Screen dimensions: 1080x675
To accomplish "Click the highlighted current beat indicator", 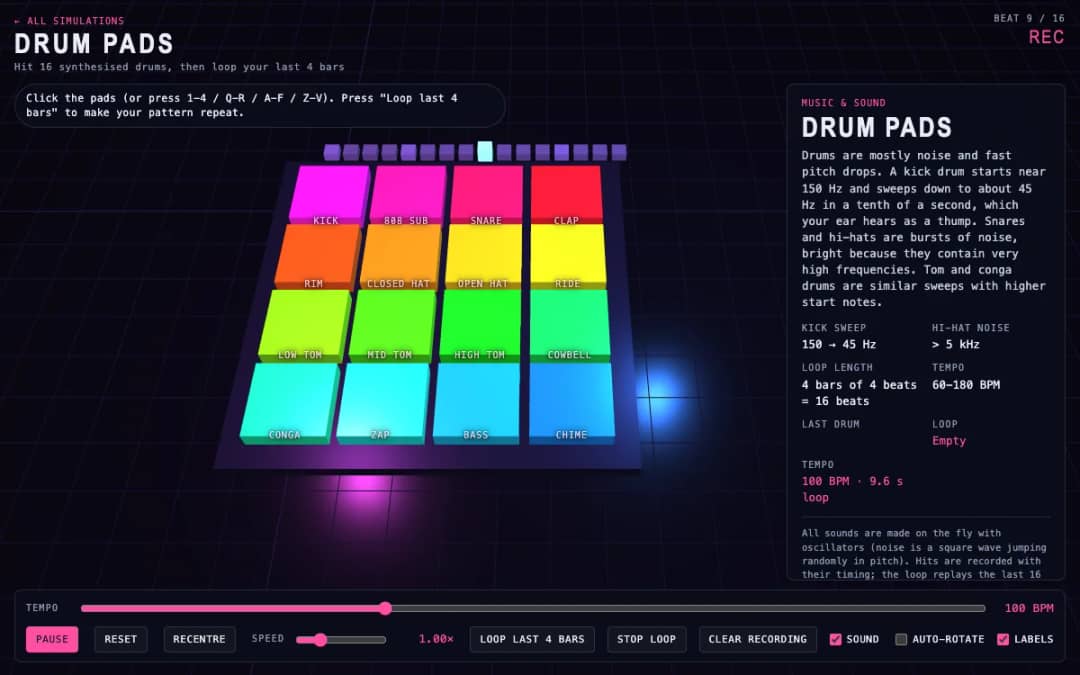I will pos(485,152).
